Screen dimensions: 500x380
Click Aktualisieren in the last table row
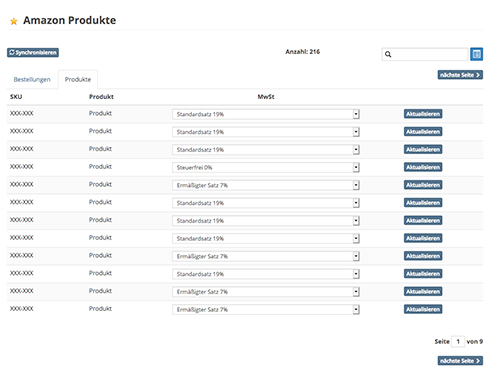pos(423,309)
